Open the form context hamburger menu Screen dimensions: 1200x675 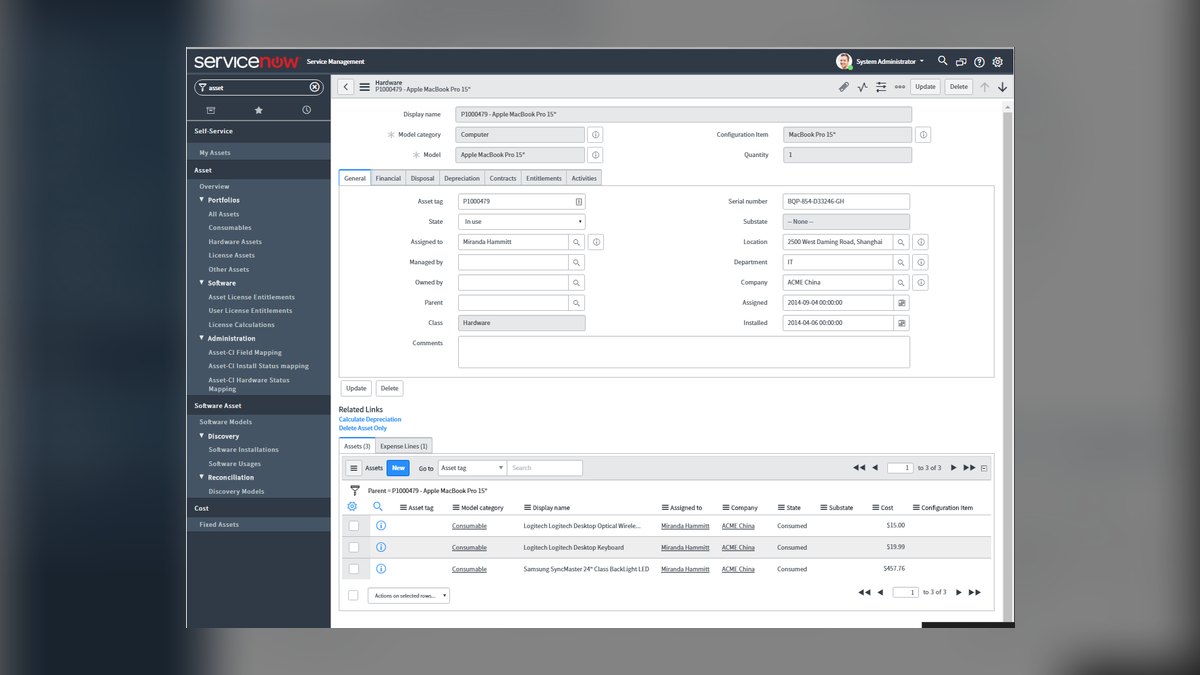(x=364, y=87)
